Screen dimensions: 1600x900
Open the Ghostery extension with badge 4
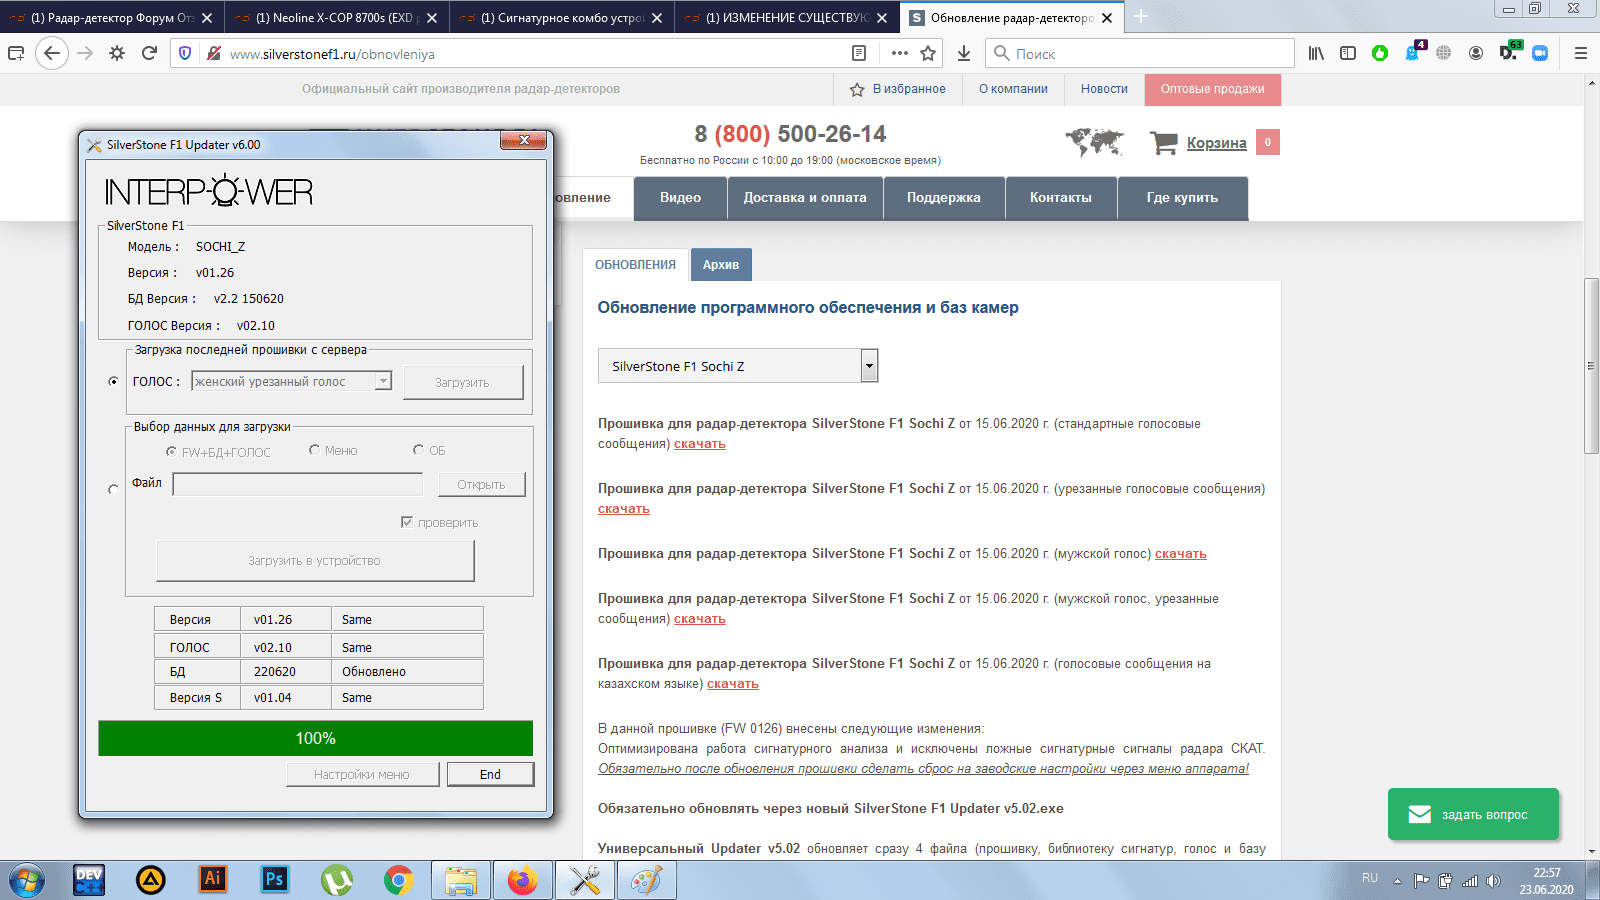(x=1413, y=52)
